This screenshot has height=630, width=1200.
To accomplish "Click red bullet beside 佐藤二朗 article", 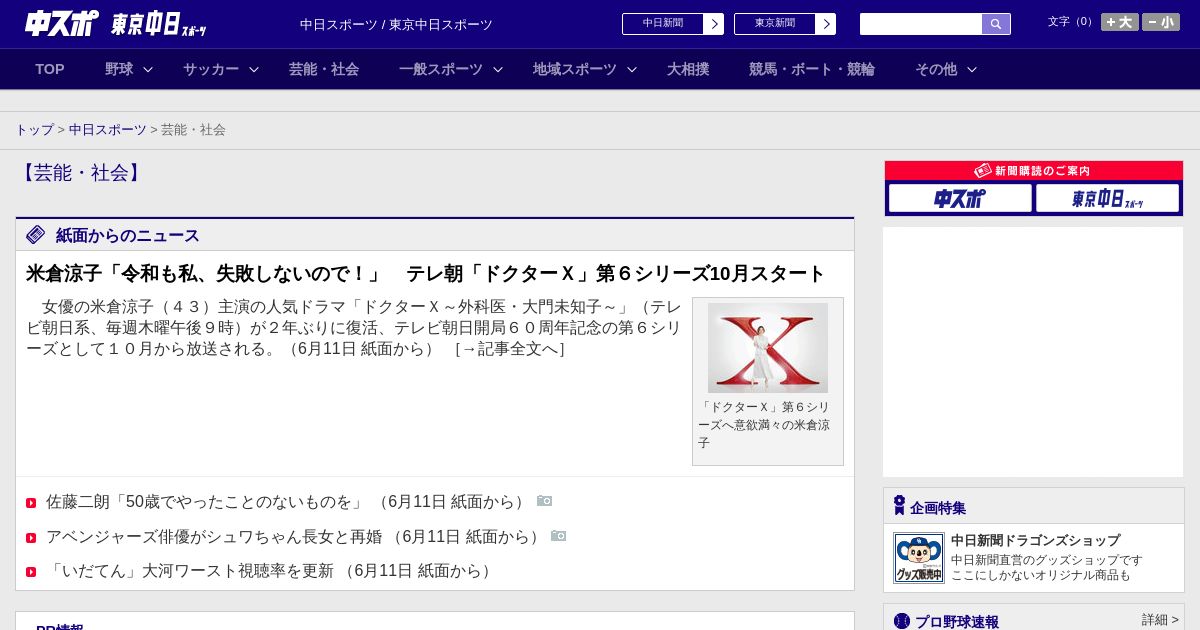I will tap(31, 503).
